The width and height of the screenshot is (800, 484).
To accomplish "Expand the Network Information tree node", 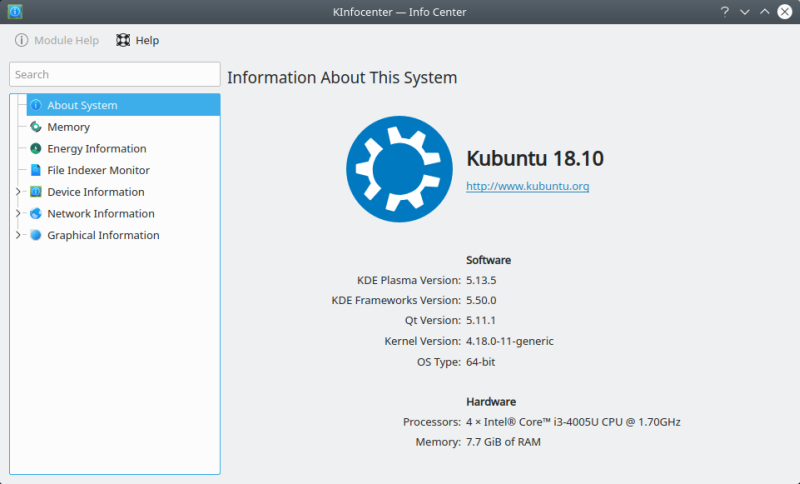I will [x=18, y=213].
